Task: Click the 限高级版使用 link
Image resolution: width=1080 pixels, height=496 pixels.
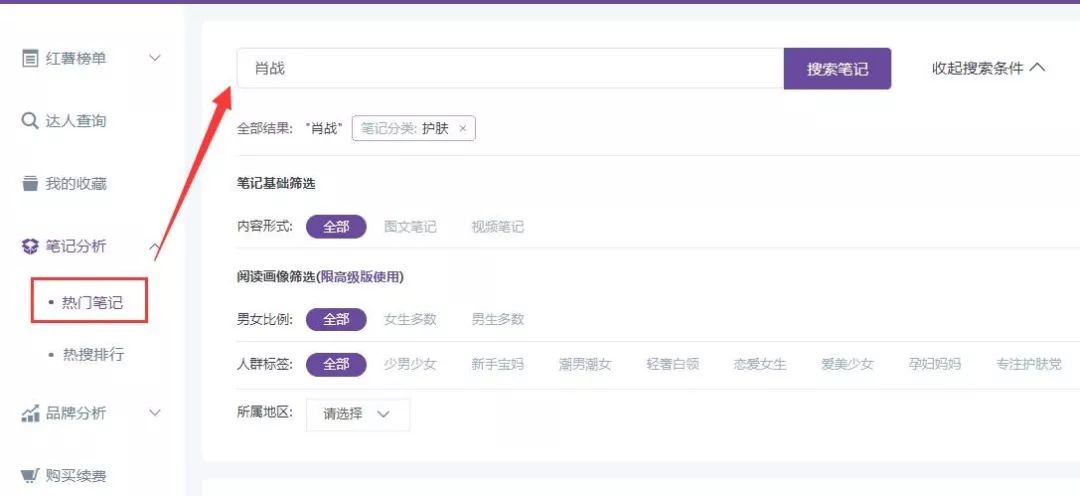Action: pyautogui.click(x=360, y=277)
